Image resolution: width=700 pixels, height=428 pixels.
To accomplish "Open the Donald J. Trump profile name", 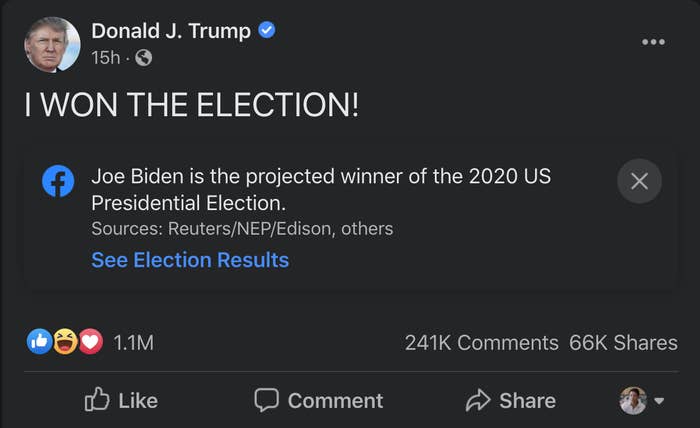I will [171, 31].
